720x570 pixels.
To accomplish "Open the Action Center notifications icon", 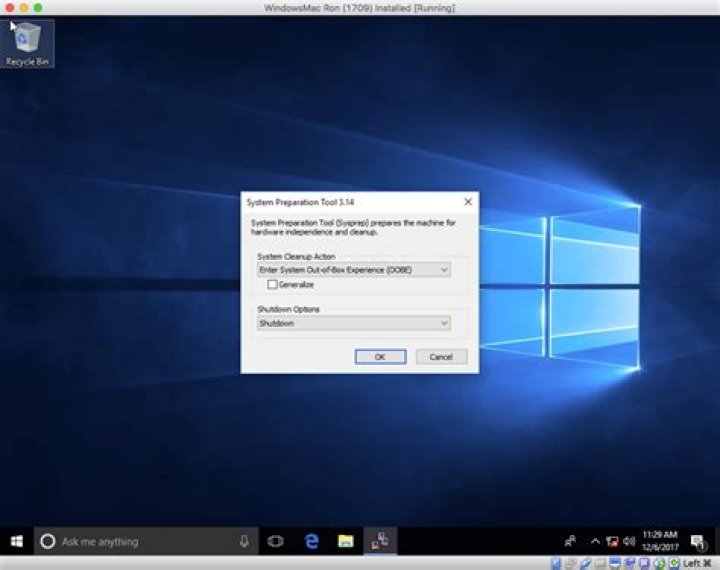I will pos(698,542).
